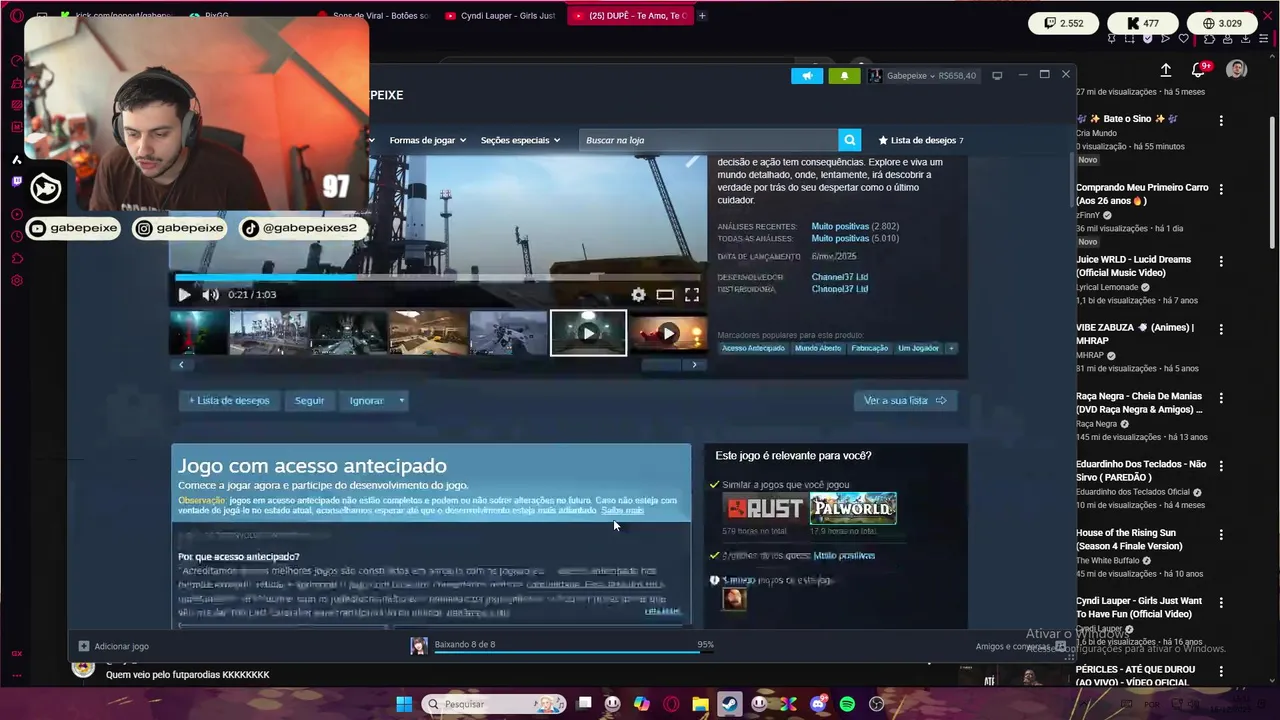The width and height of the screenshot is (1280, 720).
Task: Open options for 'Raça Negra - Cheia De Manias'
Action: [1221, 398]
